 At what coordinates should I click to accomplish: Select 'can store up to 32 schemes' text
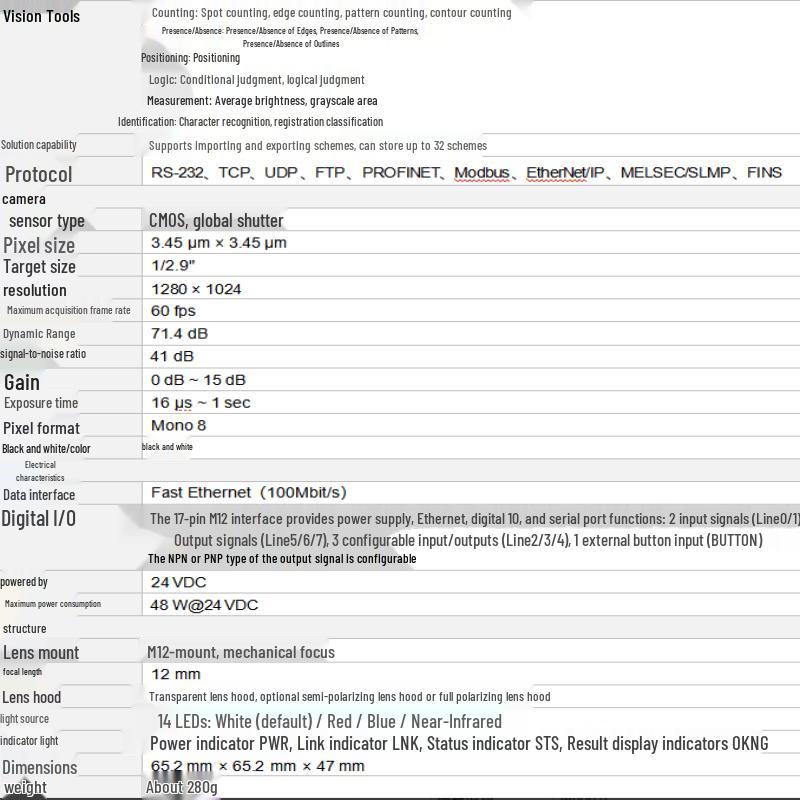(423, 146)
